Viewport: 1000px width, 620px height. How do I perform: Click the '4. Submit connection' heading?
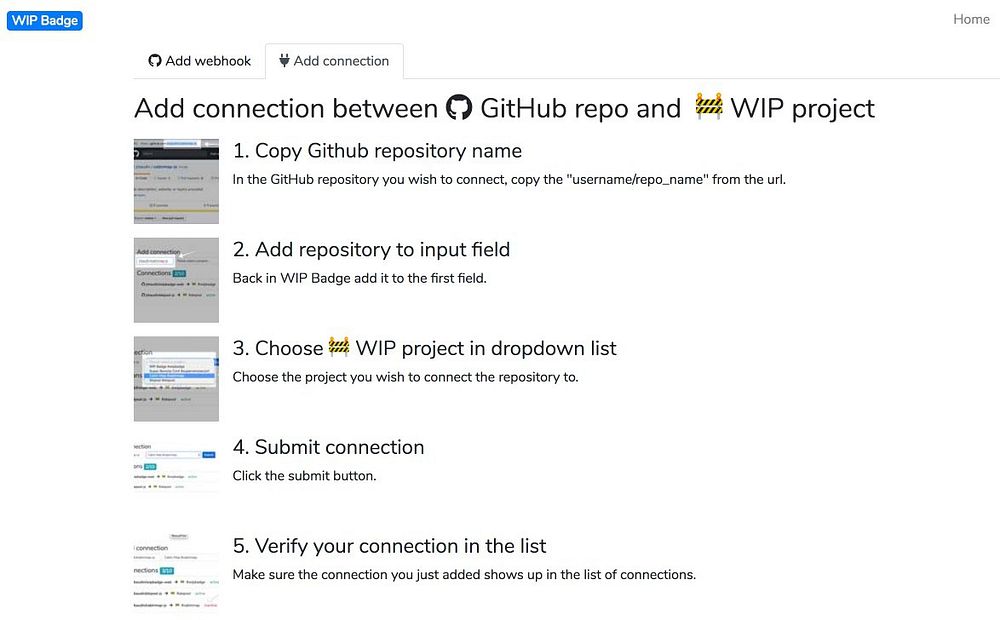click(328, 447)
